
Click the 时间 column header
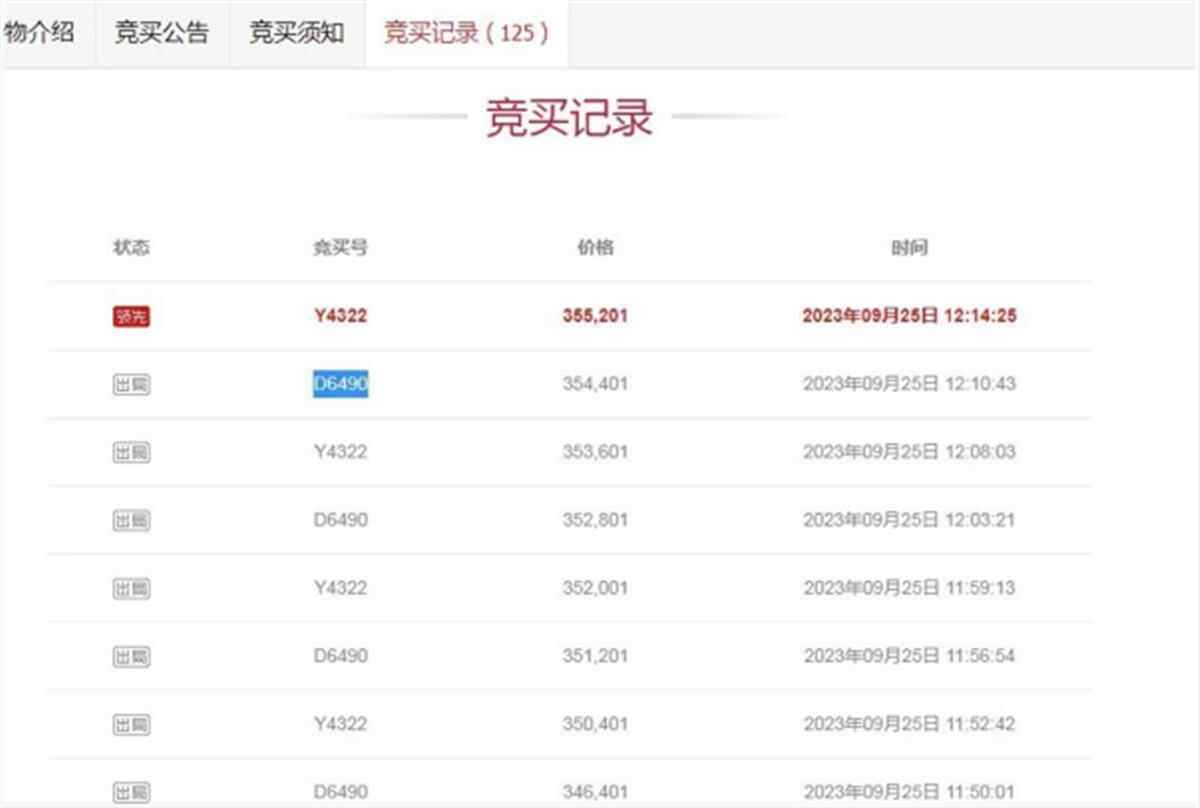pos(909,247)
